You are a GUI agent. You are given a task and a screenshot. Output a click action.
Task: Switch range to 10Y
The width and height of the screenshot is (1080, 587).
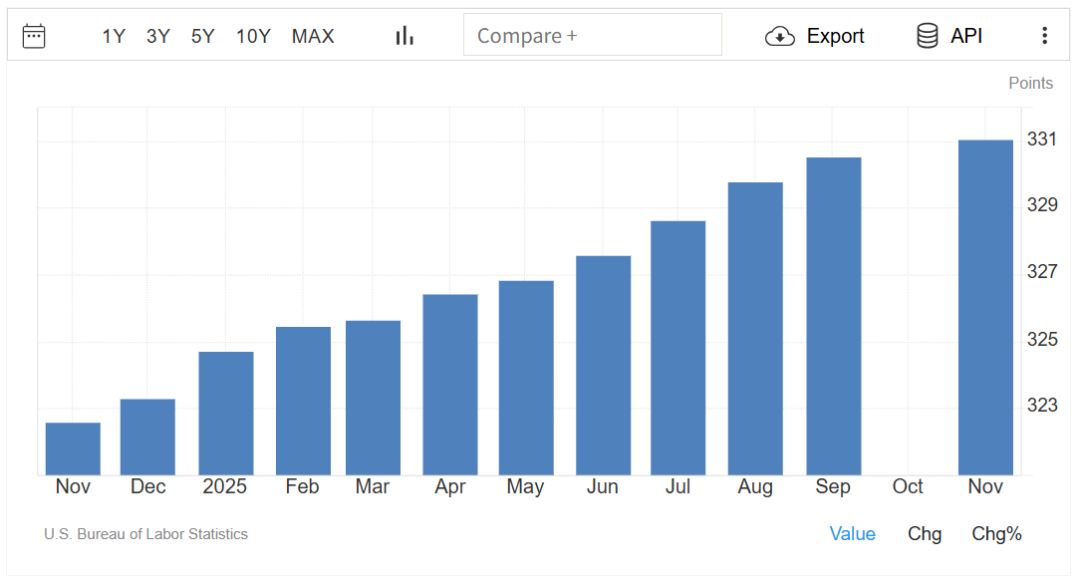click(x=253, y=36)
